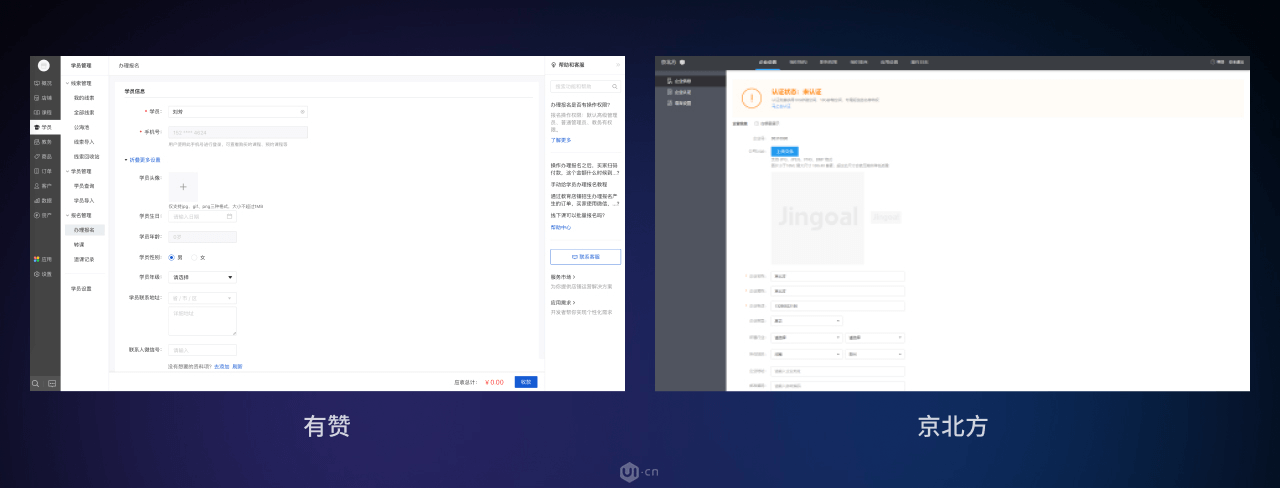1280x488 pixels.
Task: Open 学员查询 in the submenu
Action: (84, 186)
